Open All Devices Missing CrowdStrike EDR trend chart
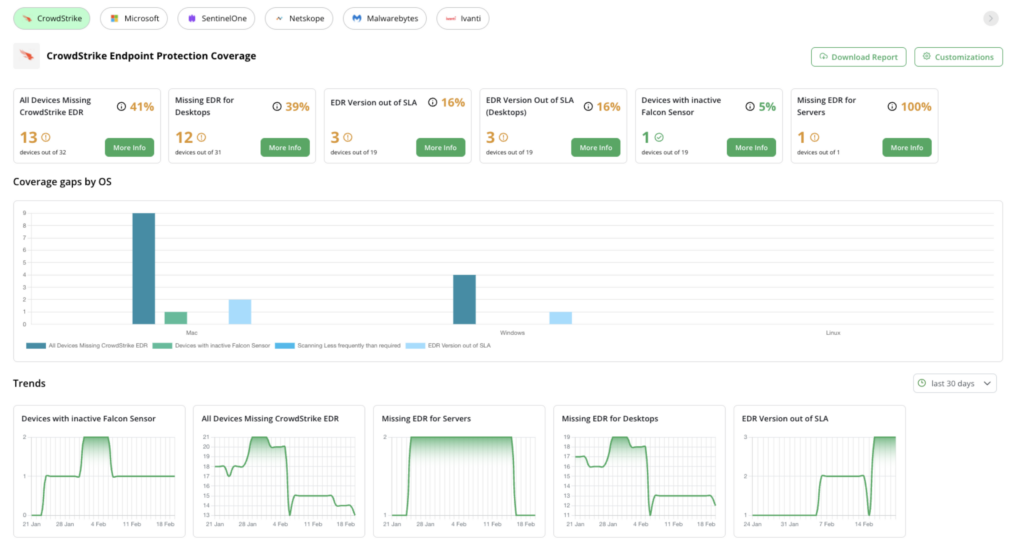This screenshot has width=1024, height=543. click(x=280, y=471)
